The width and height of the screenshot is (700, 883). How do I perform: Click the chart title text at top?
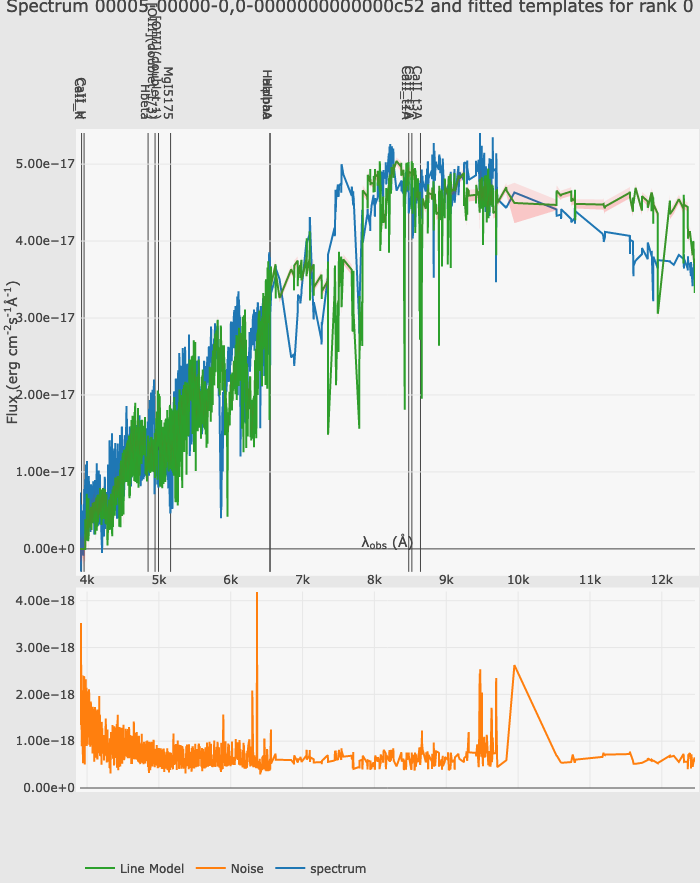(x=350, y=9)
